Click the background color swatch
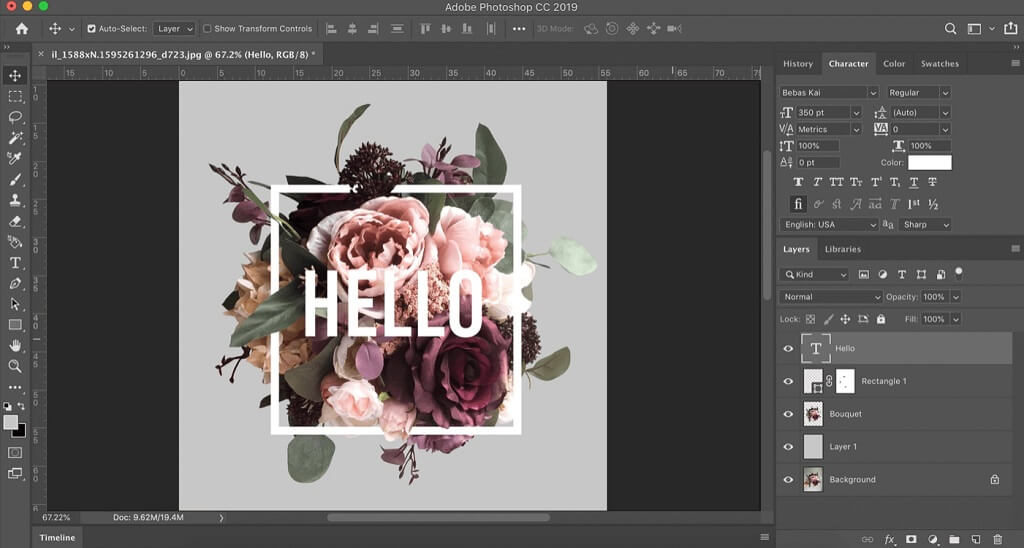Screen dimensions: 1024x548 (x=21, y=431)
